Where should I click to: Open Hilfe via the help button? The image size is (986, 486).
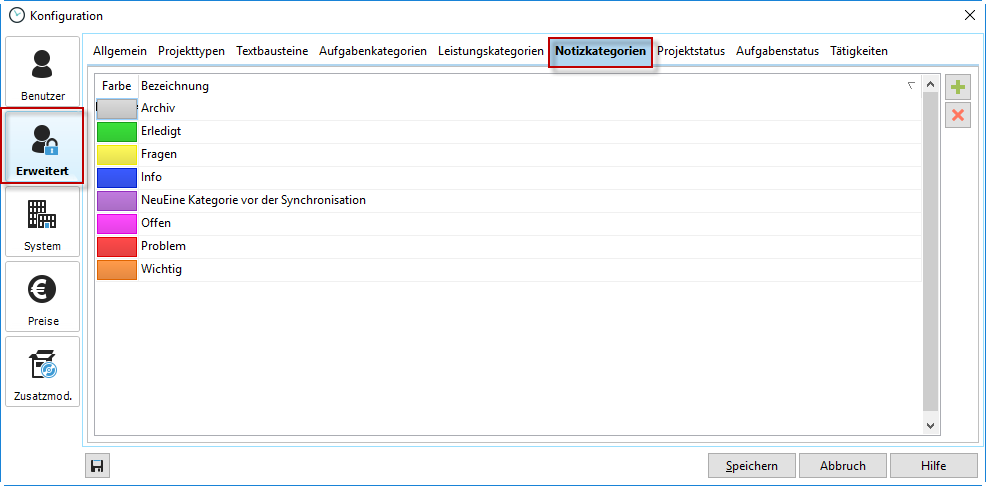(x=933, y=465)
